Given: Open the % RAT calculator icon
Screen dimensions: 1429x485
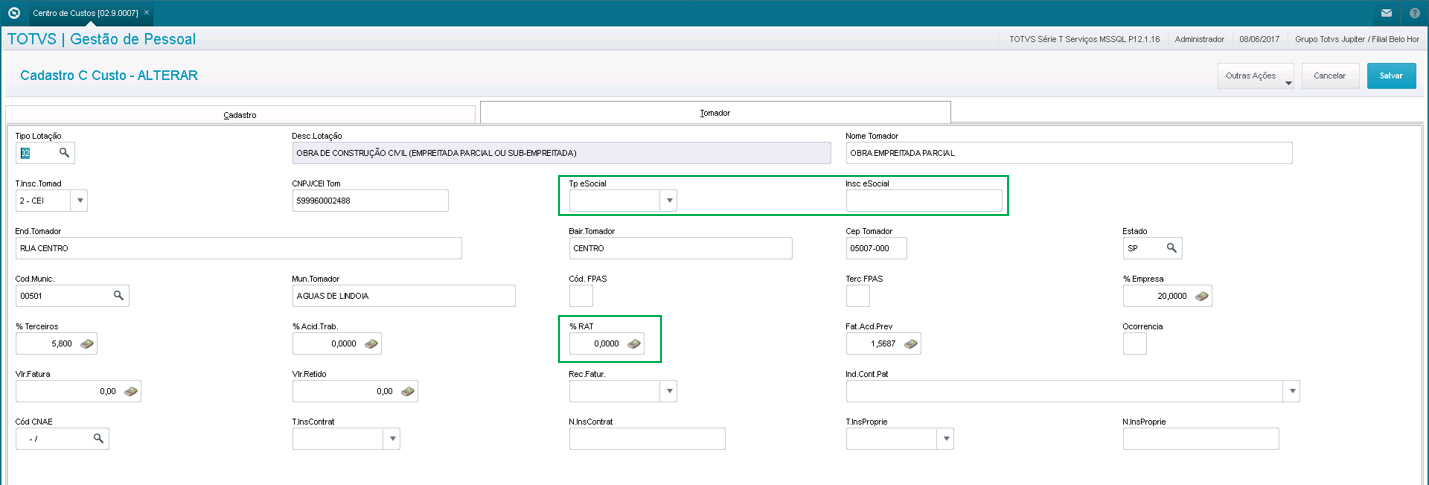Looking at the screenshot, I should pyautogui.click(x=634, y=344).
